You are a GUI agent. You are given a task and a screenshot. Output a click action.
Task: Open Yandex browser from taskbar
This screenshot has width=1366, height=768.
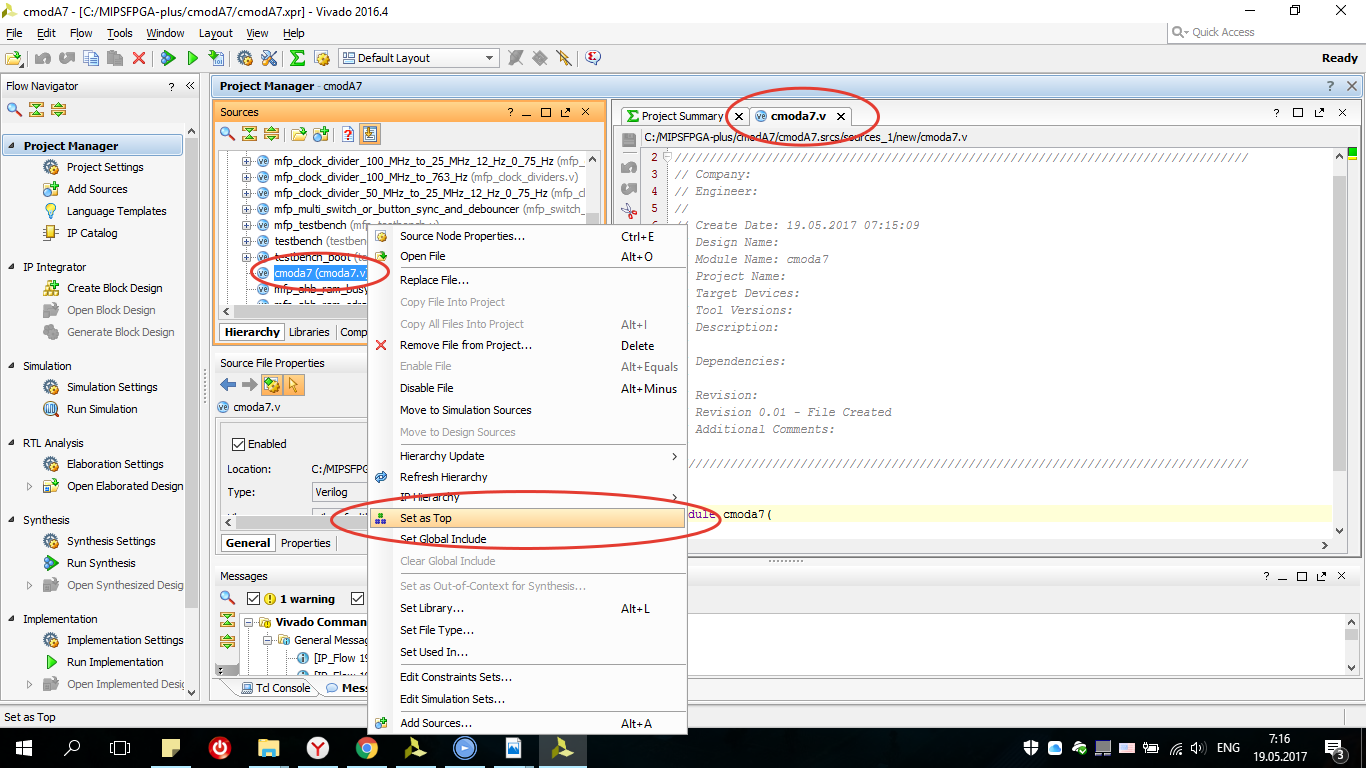(x=316, y=747)
